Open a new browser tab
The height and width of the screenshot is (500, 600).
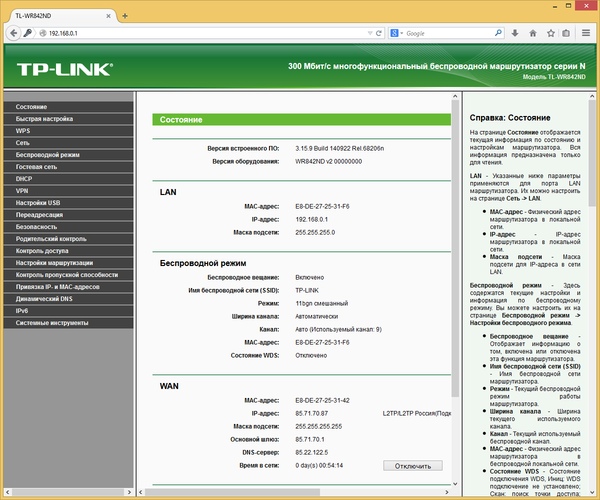click(123, 16)
